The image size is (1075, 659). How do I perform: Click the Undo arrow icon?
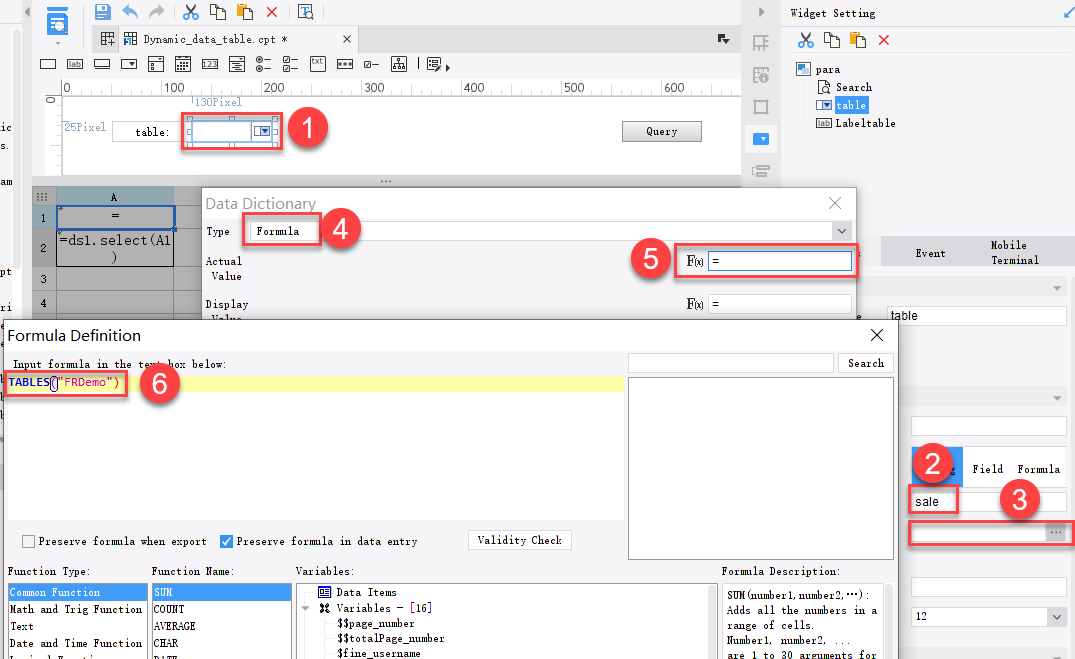click(129, 10)
